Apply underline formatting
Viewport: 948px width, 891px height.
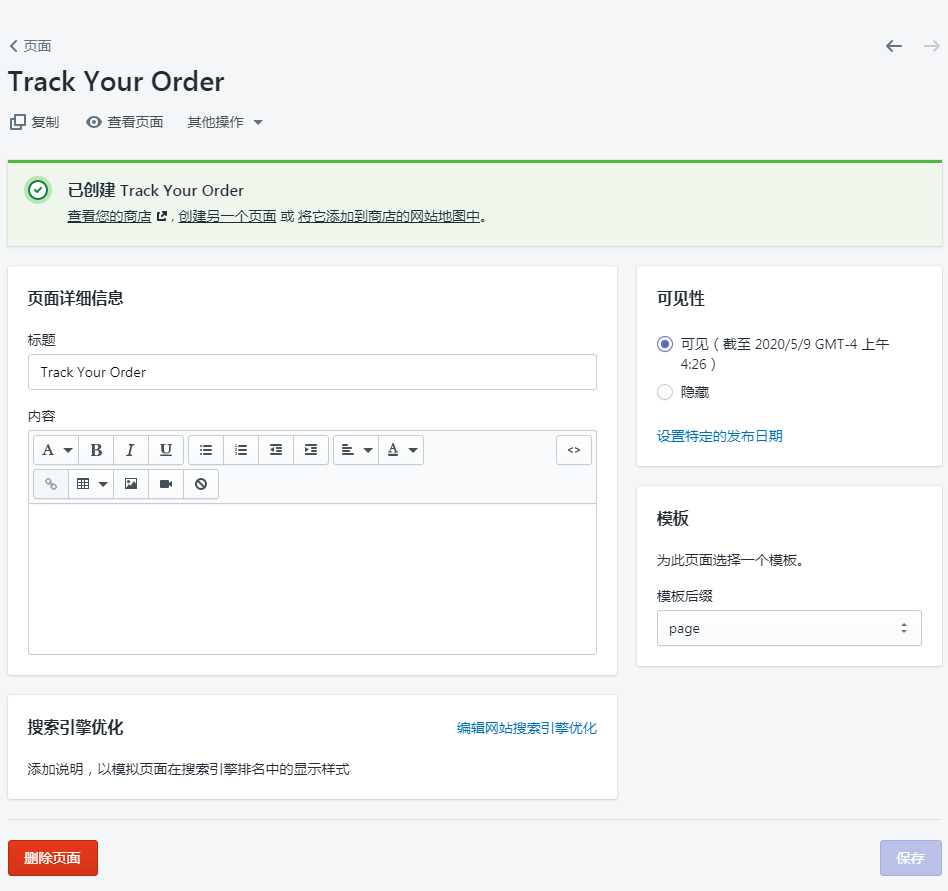tap(165, 450)
